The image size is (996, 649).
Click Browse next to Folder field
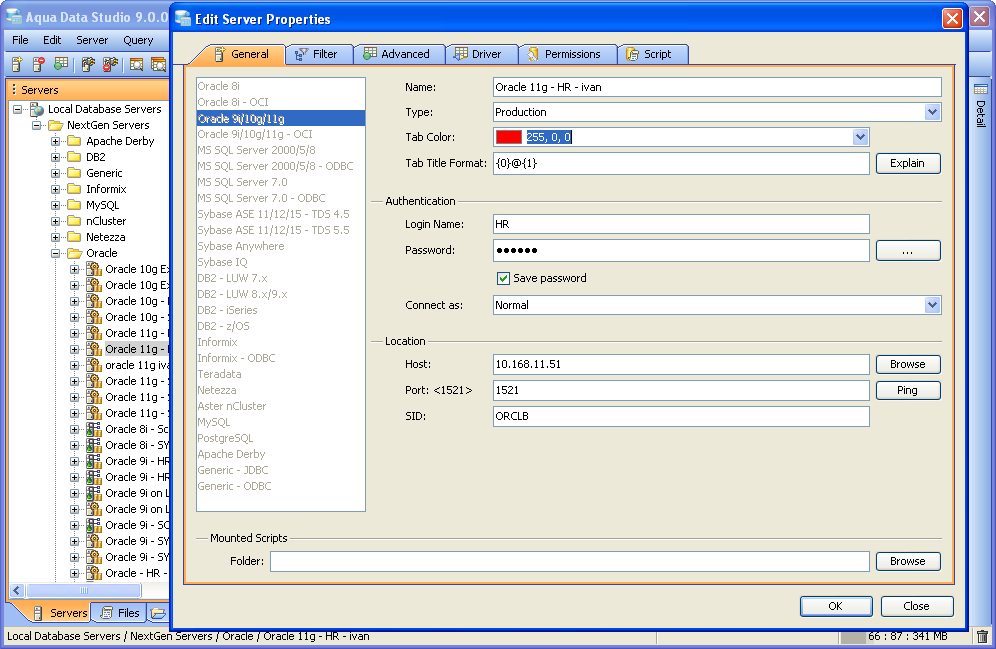tap(908, 561)
